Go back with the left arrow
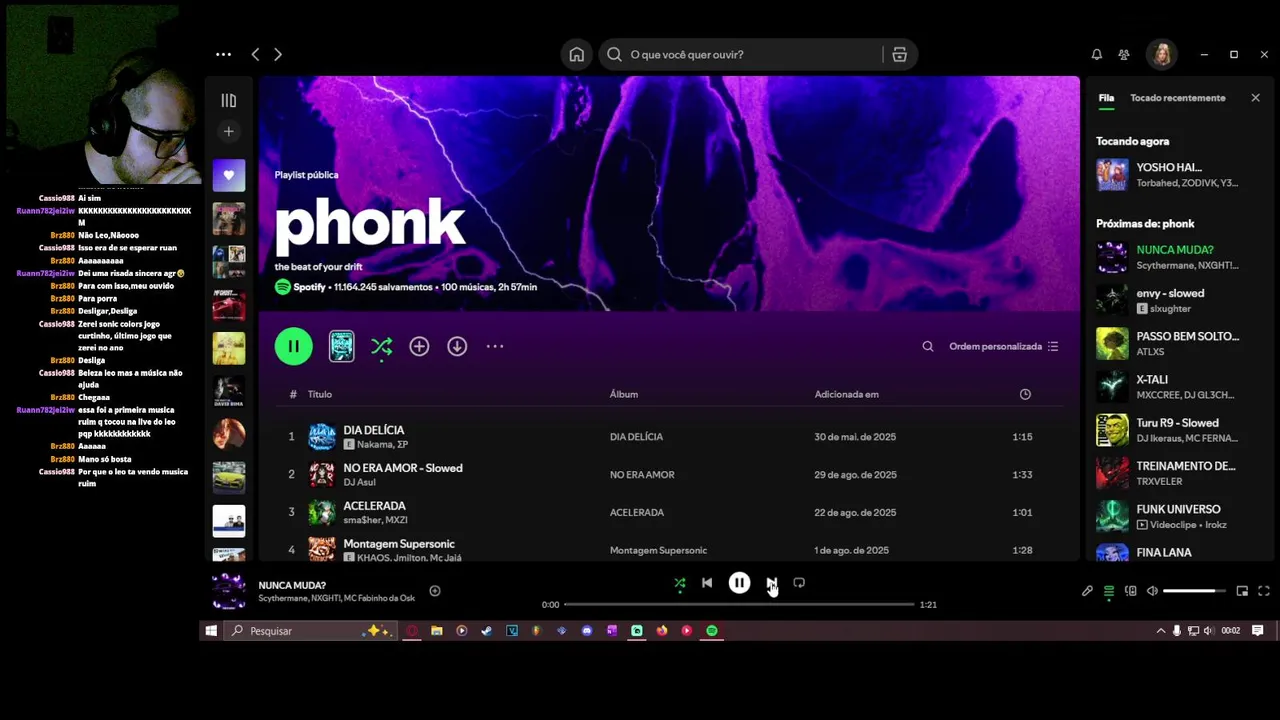Image resolution: width=1280 pixels, height=720 pixels. click(255, 54)
